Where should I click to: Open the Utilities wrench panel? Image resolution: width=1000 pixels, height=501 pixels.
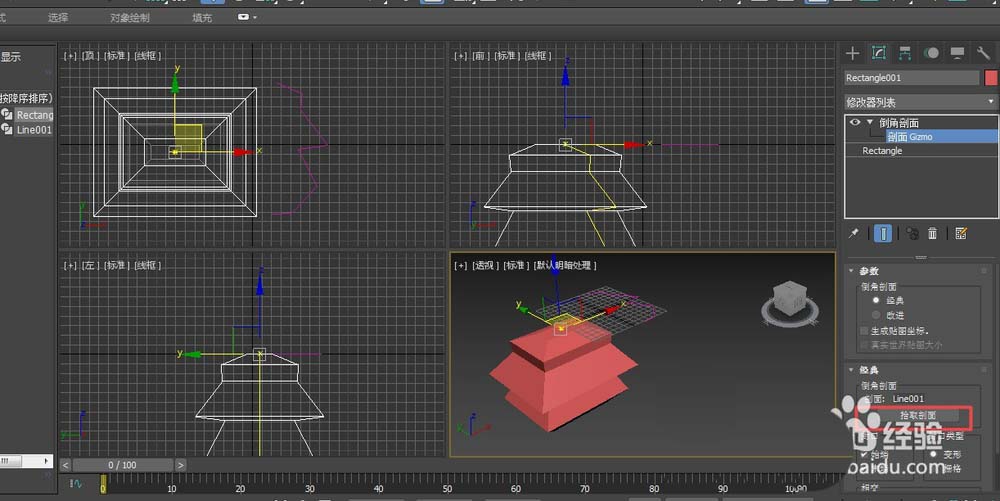(983, 53)
